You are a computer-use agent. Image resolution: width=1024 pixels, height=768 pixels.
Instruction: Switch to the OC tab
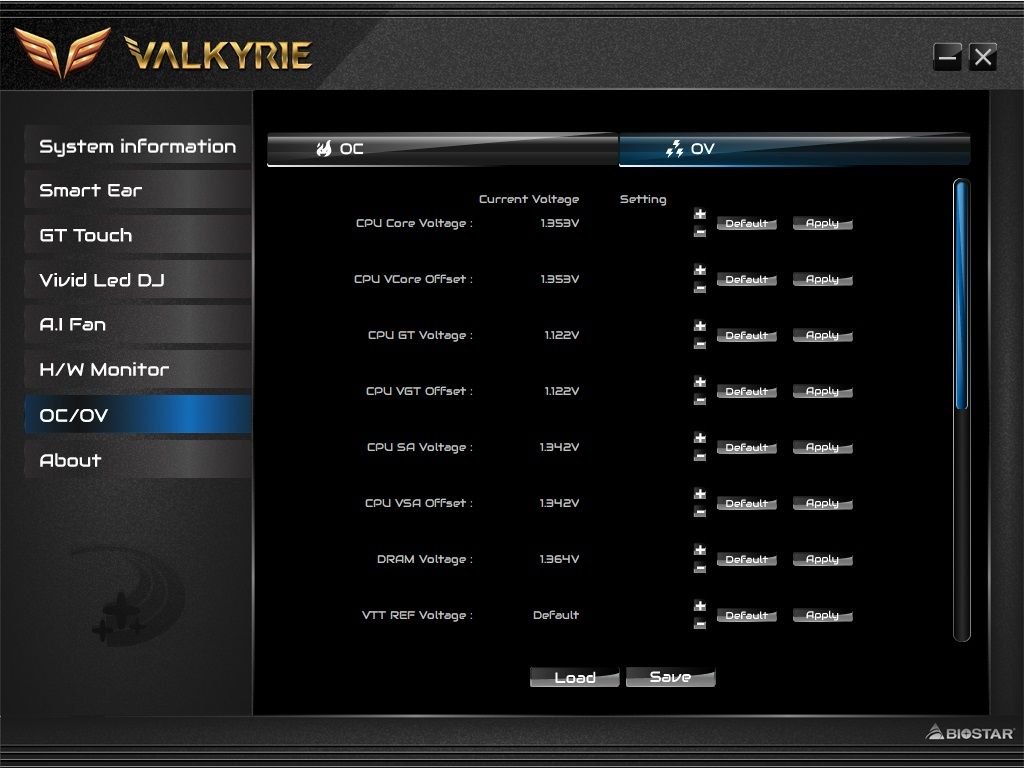tap(443, 149)
